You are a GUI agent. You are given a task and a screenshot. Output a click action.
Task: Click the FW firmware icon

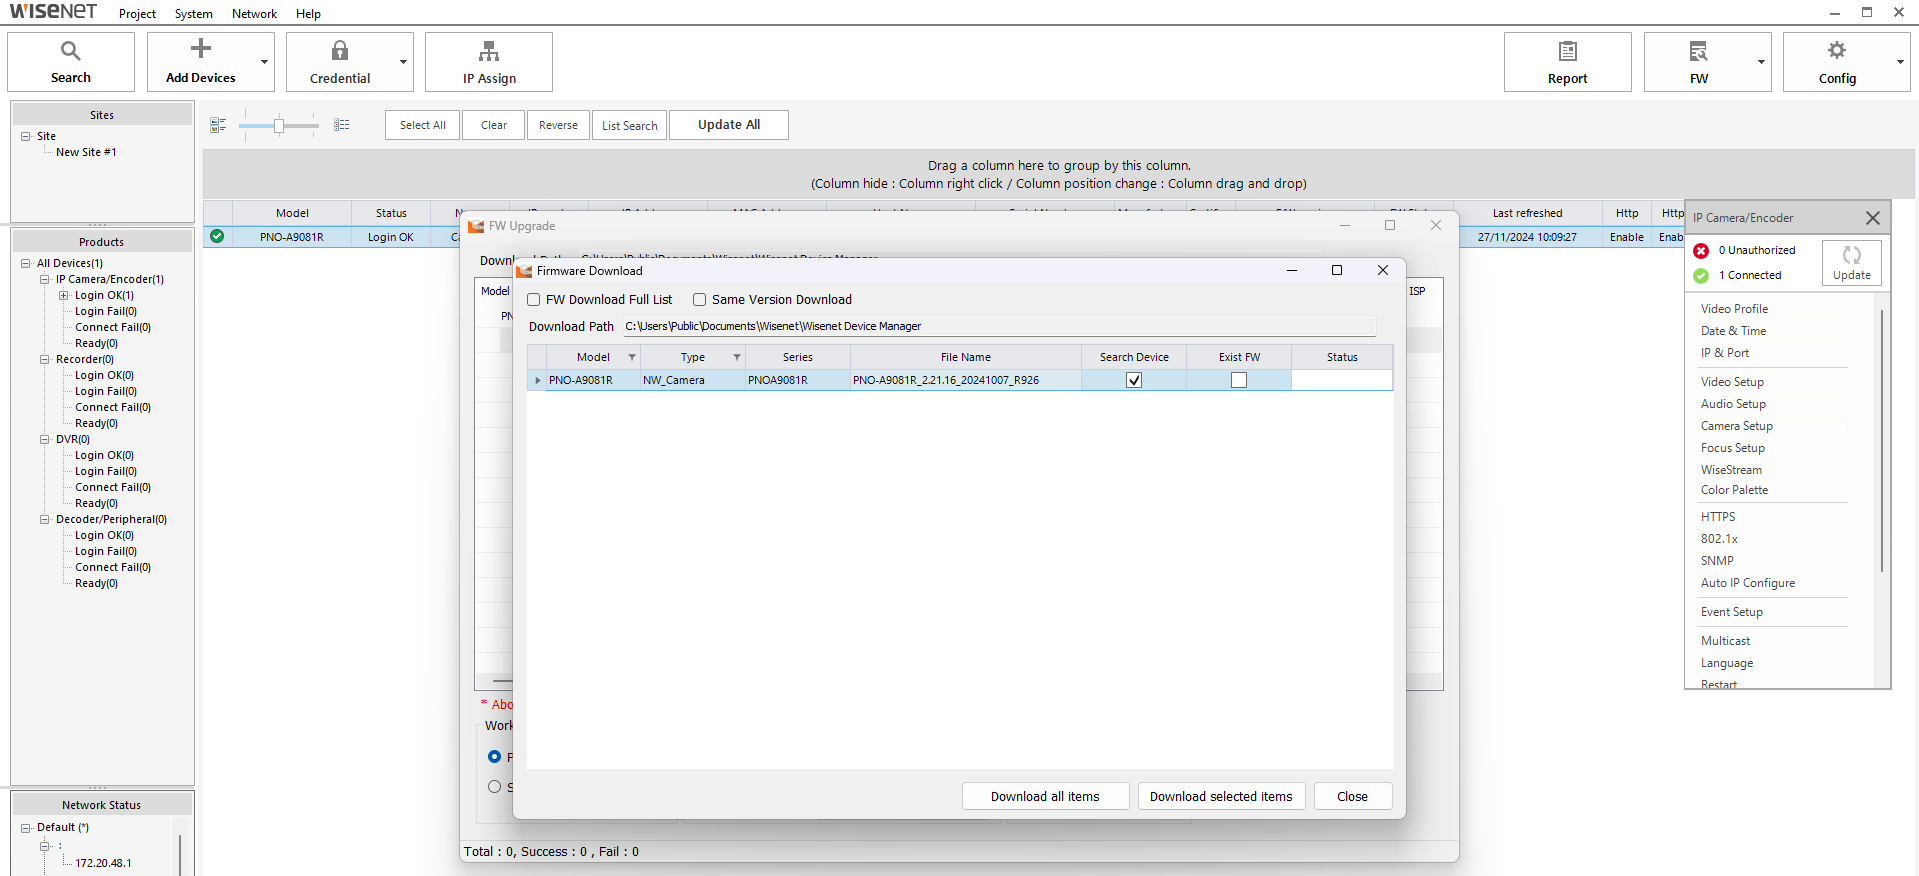pos(1698,50)
